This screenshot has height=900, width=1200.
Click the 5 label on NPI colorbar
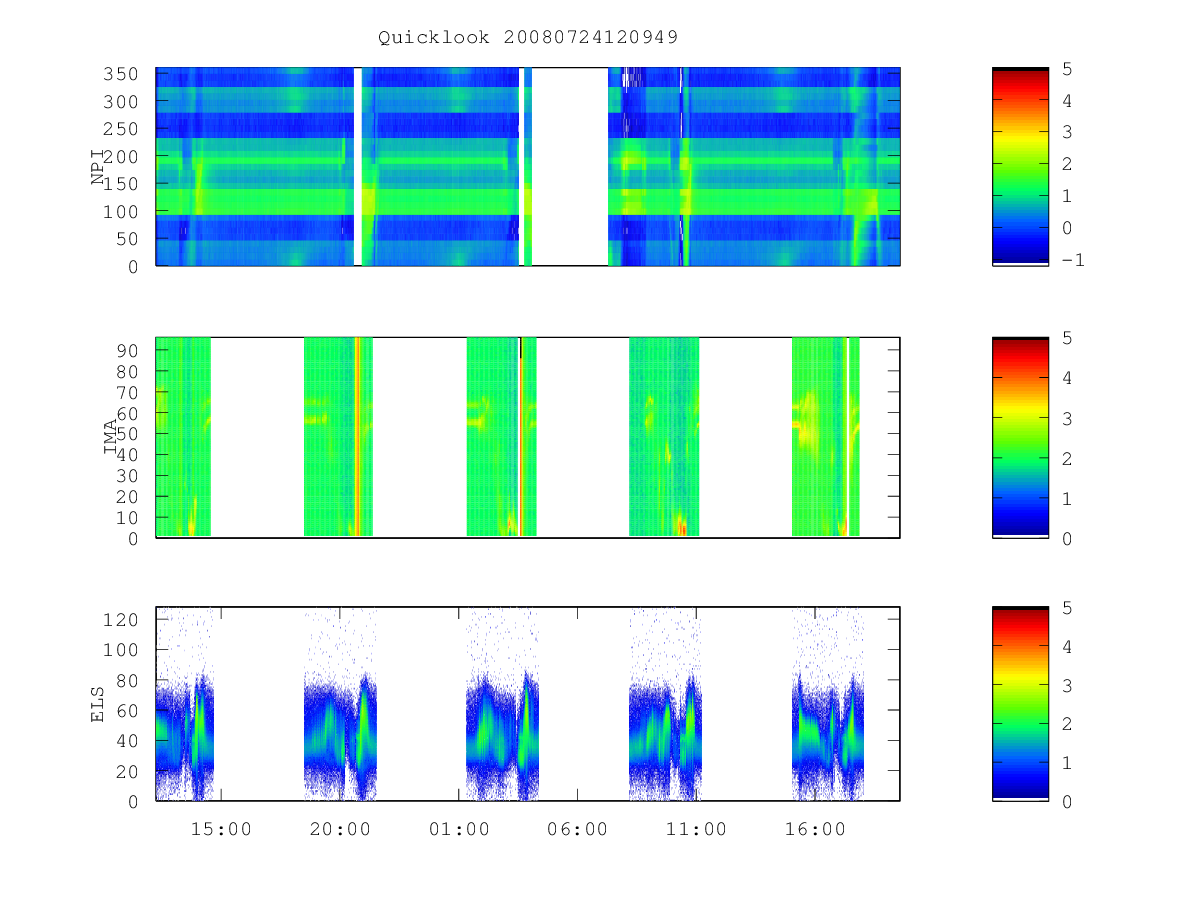pyautogui.click(x=1066, y=69)
